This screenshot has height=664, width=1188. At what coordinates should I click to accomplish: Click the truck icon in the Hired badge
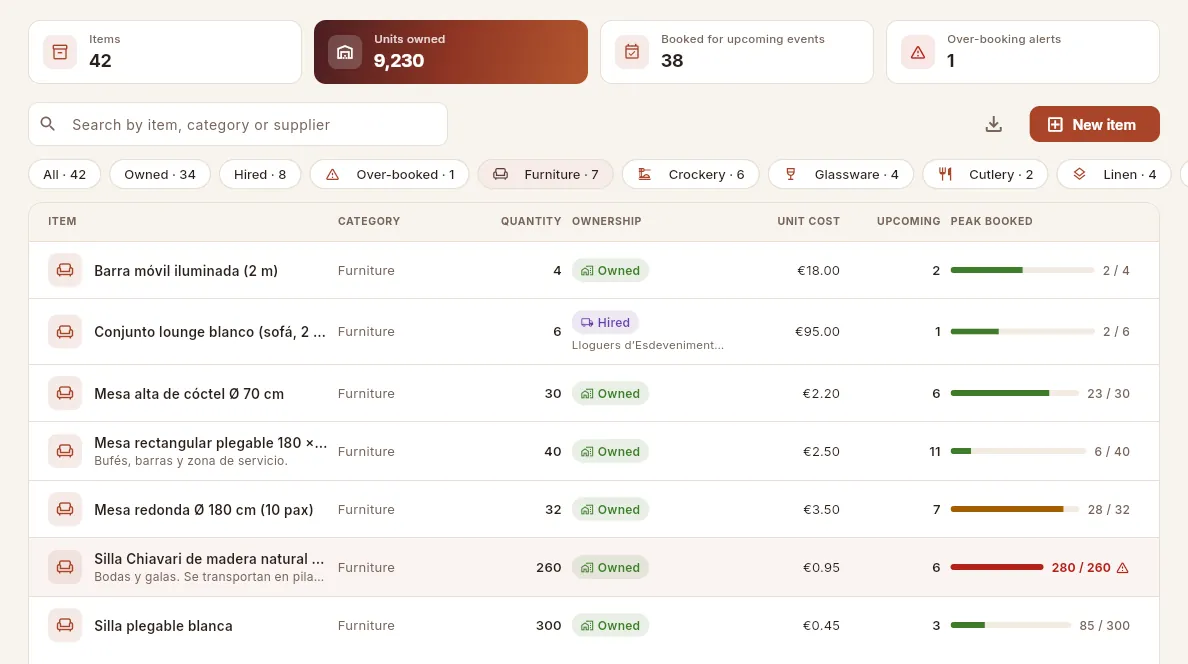click(586, 322)
